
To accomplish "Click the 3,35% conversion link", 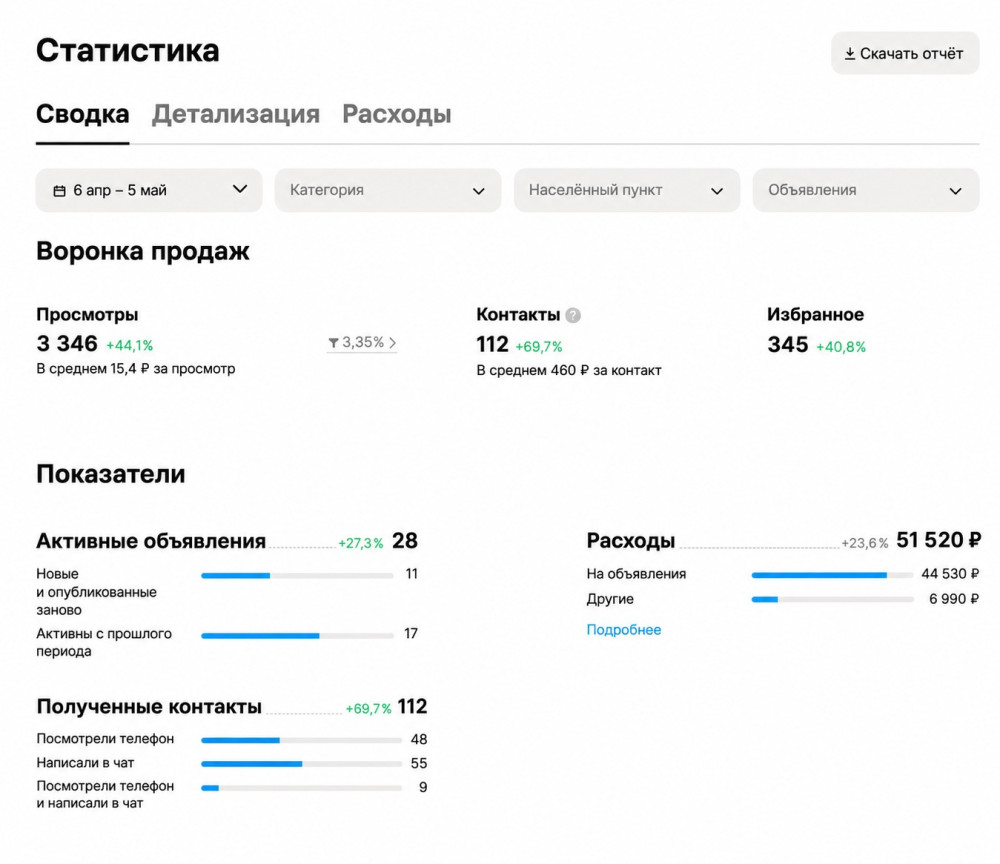I will (362, 343).
